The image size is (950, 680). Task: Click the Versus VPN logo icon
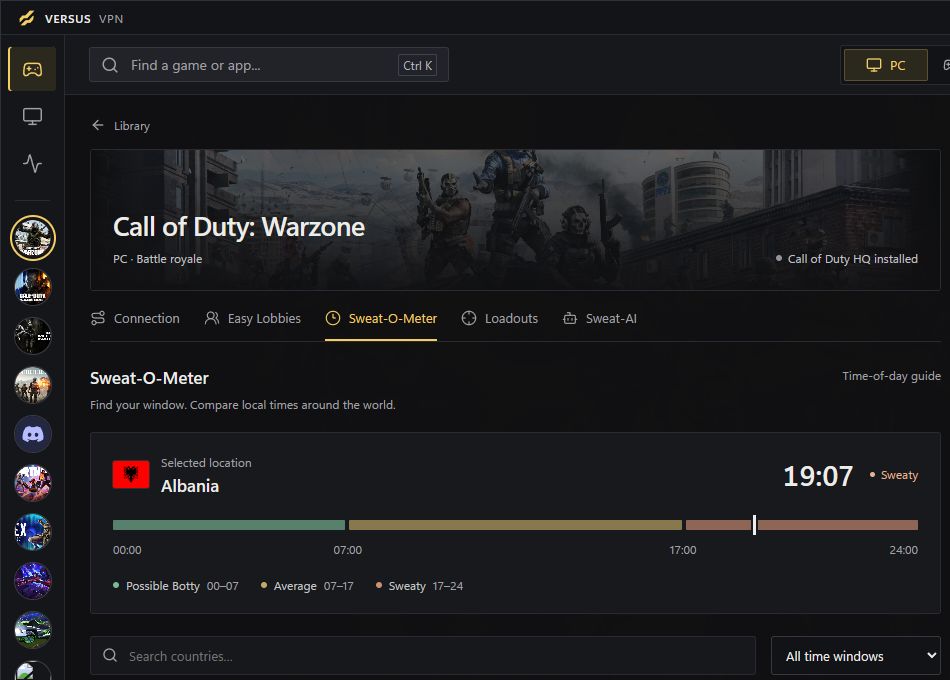point(27,18)
